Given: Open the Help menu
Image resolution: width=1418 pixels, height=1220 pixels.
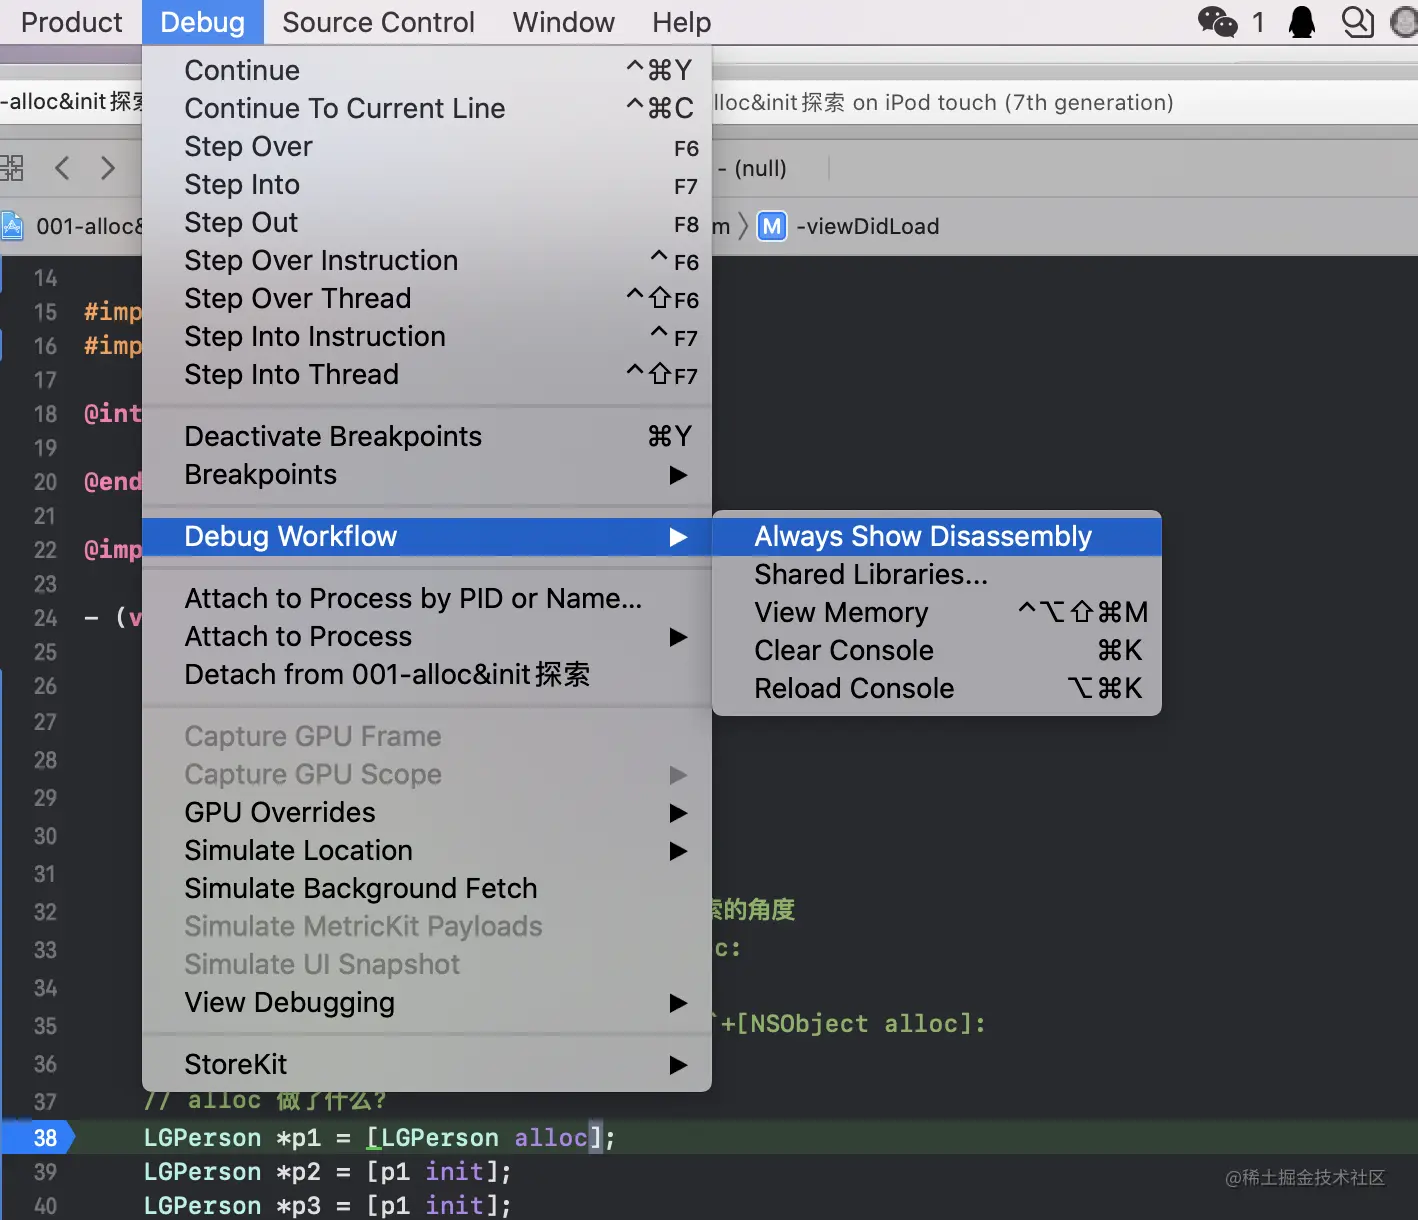Looking at the screenshot, I should [681, 22].
